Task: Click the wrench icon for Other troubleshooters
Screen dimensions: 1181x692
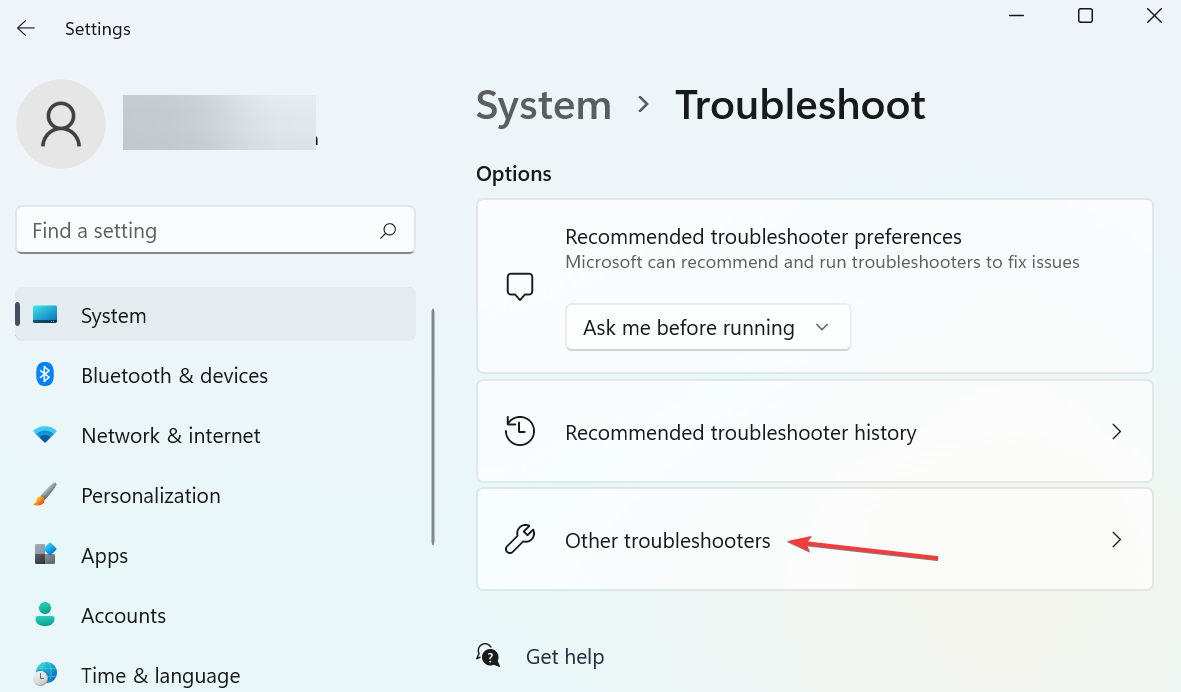Action: click(520, 540)
